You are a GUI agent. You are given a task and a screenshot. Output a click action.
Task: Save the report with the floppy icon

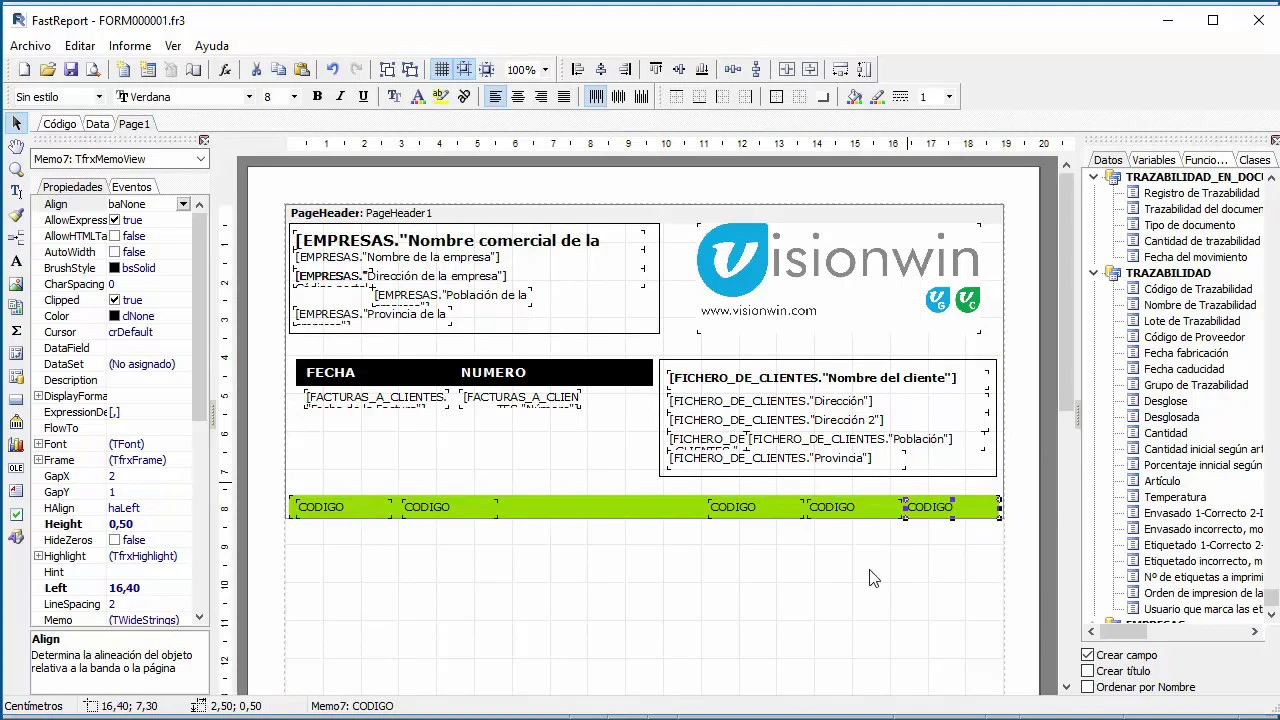click(x=70, y=70)
